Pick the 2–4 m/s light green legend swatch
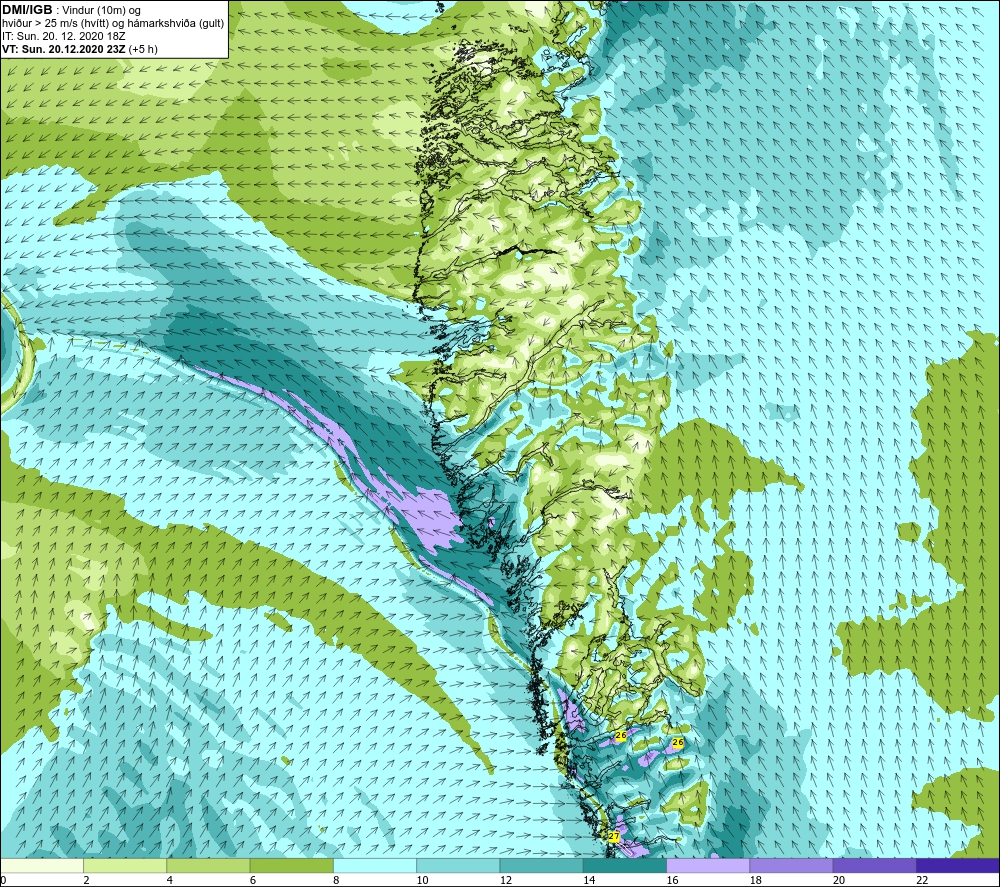 click(125, 865)
